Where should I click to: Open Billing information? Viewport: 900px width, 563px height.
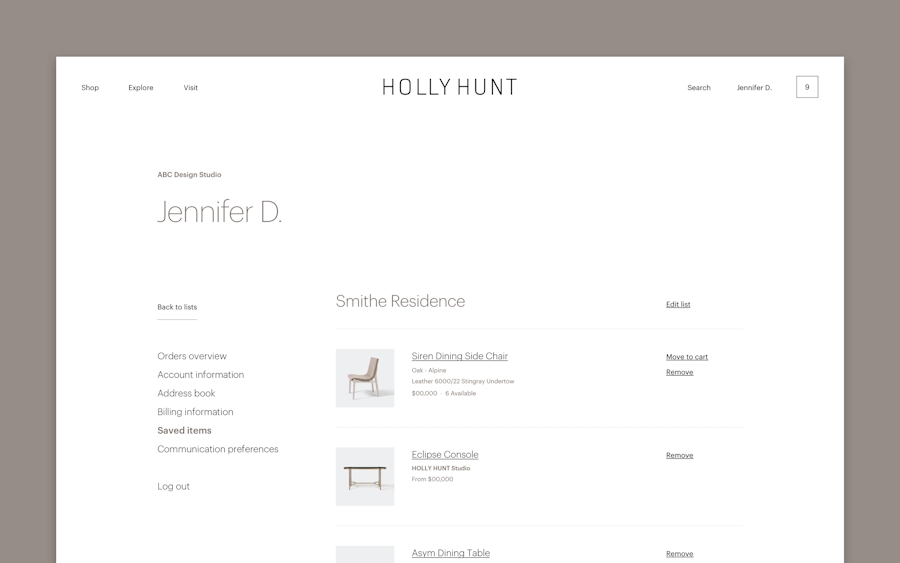pos(195,412)
